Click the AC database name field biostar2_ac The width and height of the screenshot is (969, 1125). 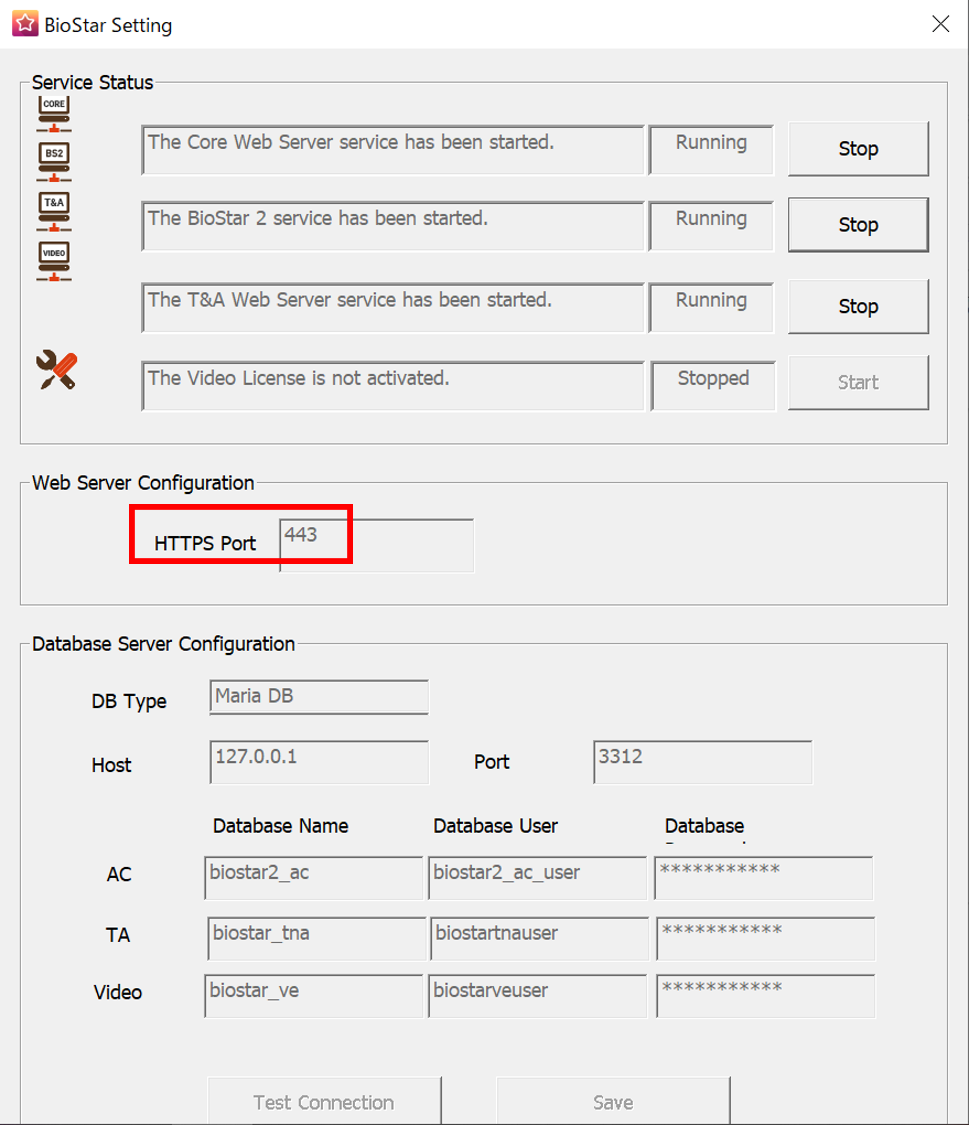(x=313, y=877)
